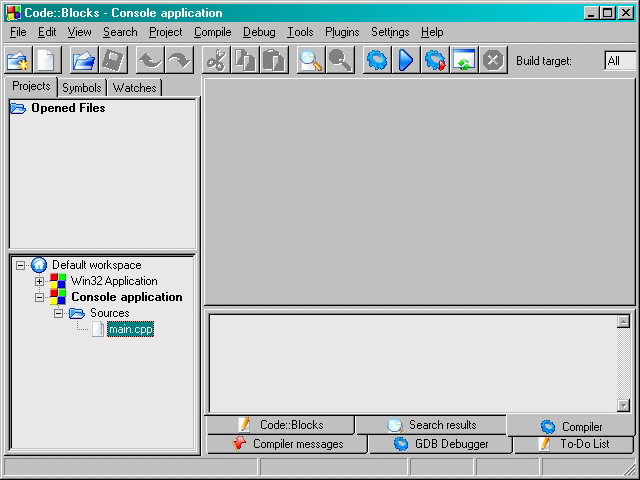This screenshot has width=640, height=480.
Task: Select main.cpp in project tree
Action: point(131,329)
